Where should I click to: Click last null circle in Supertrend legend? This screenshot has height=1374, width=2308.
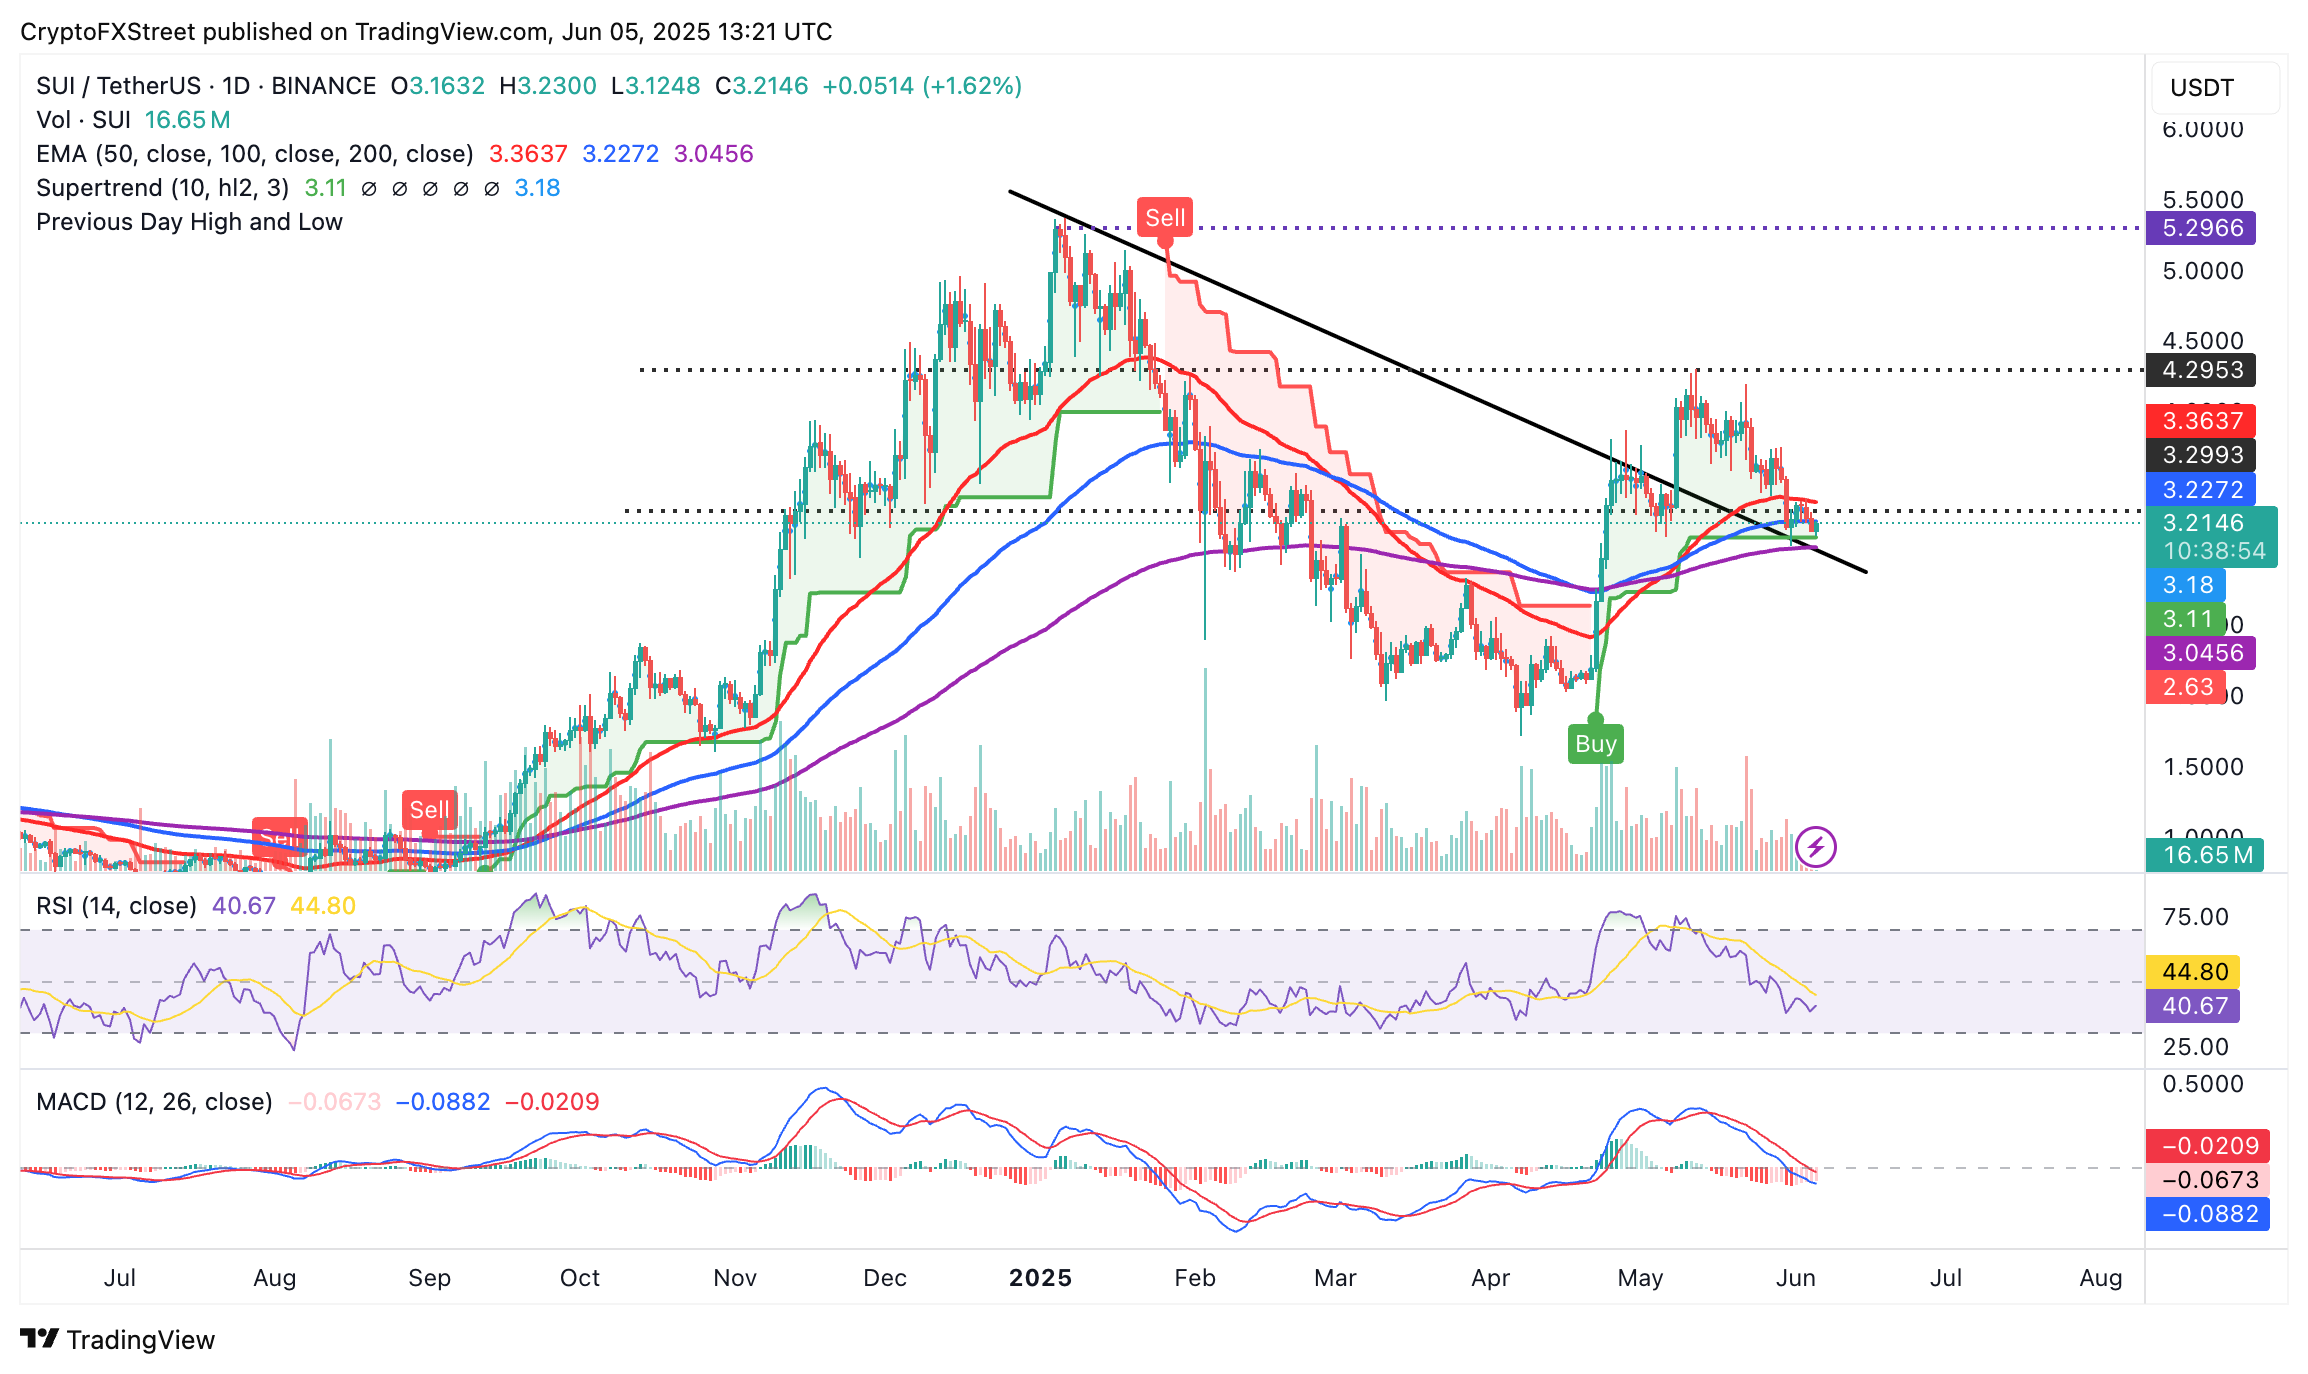point(491,188)
